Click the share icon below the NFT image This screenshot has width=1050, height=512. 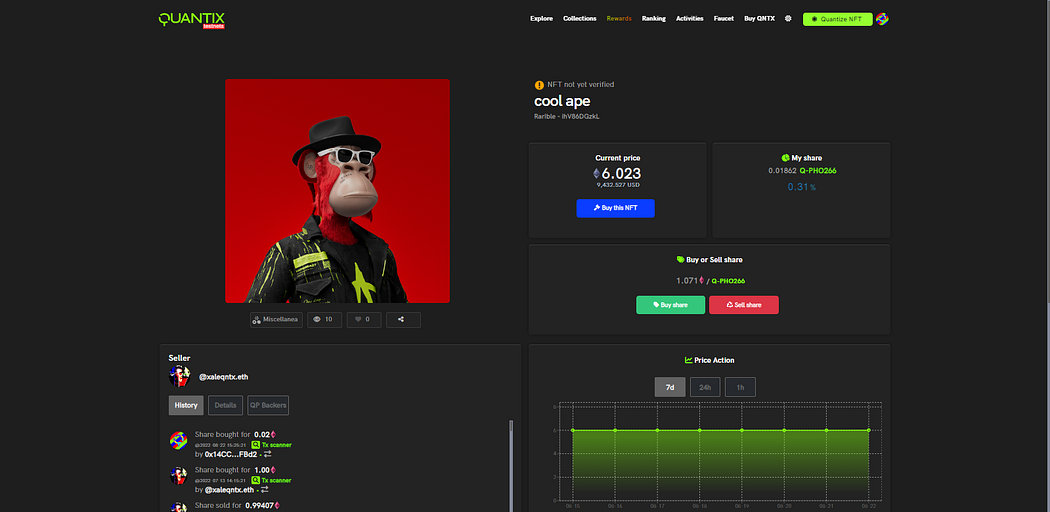[x=403, y=319]
